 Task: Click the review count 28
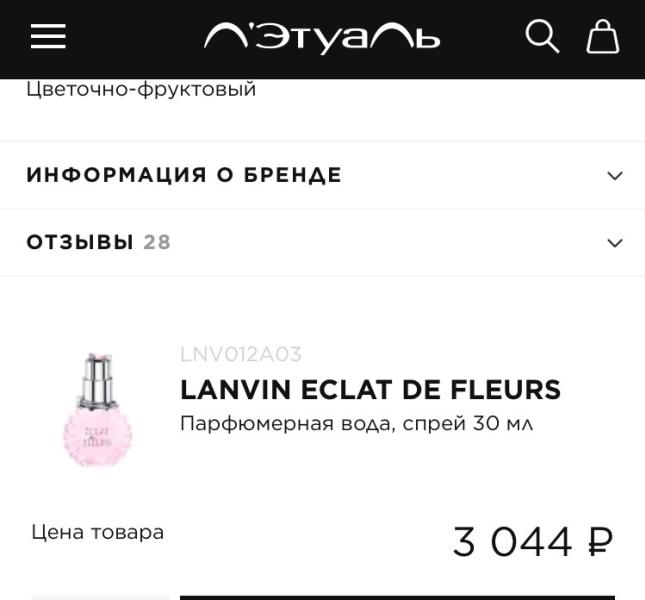[157, 242]
